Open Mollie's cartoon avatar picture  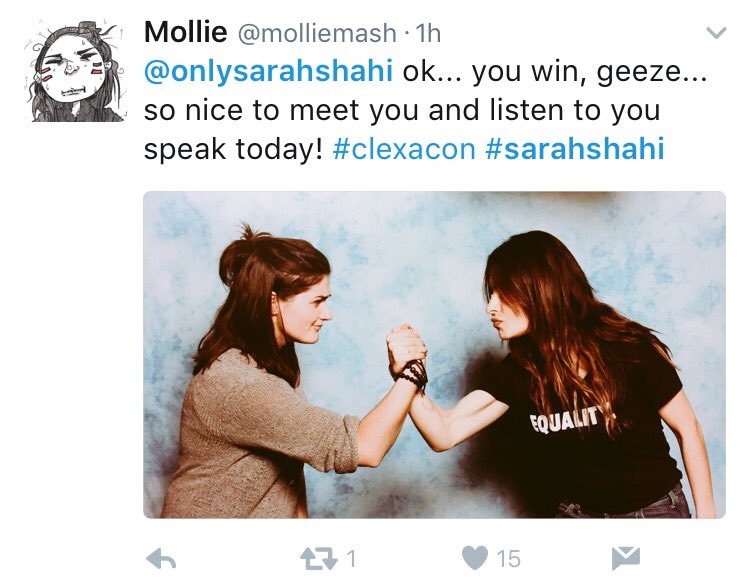pos(75,71)
